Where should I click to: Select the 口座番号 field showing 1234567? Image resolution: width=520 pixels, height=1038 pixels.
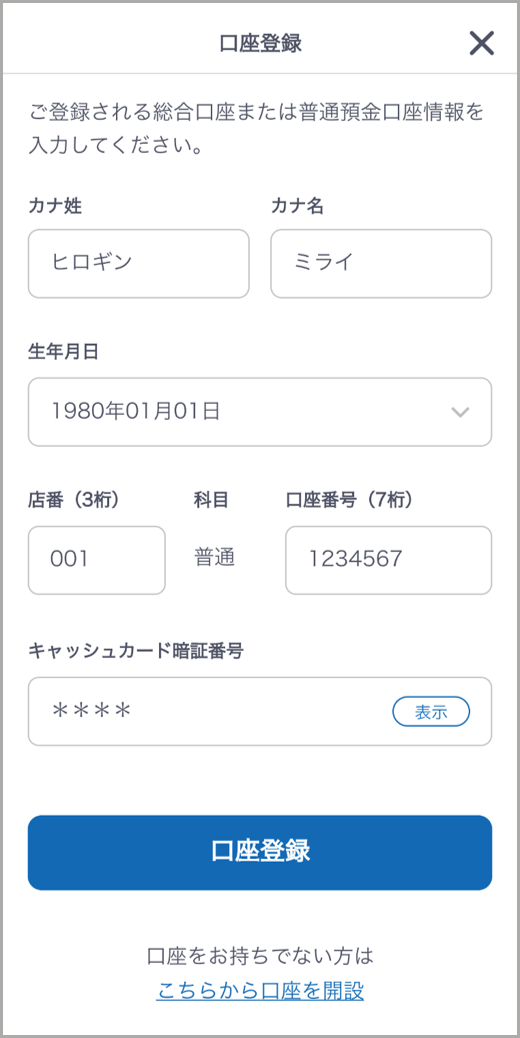(x=388, y=560)
